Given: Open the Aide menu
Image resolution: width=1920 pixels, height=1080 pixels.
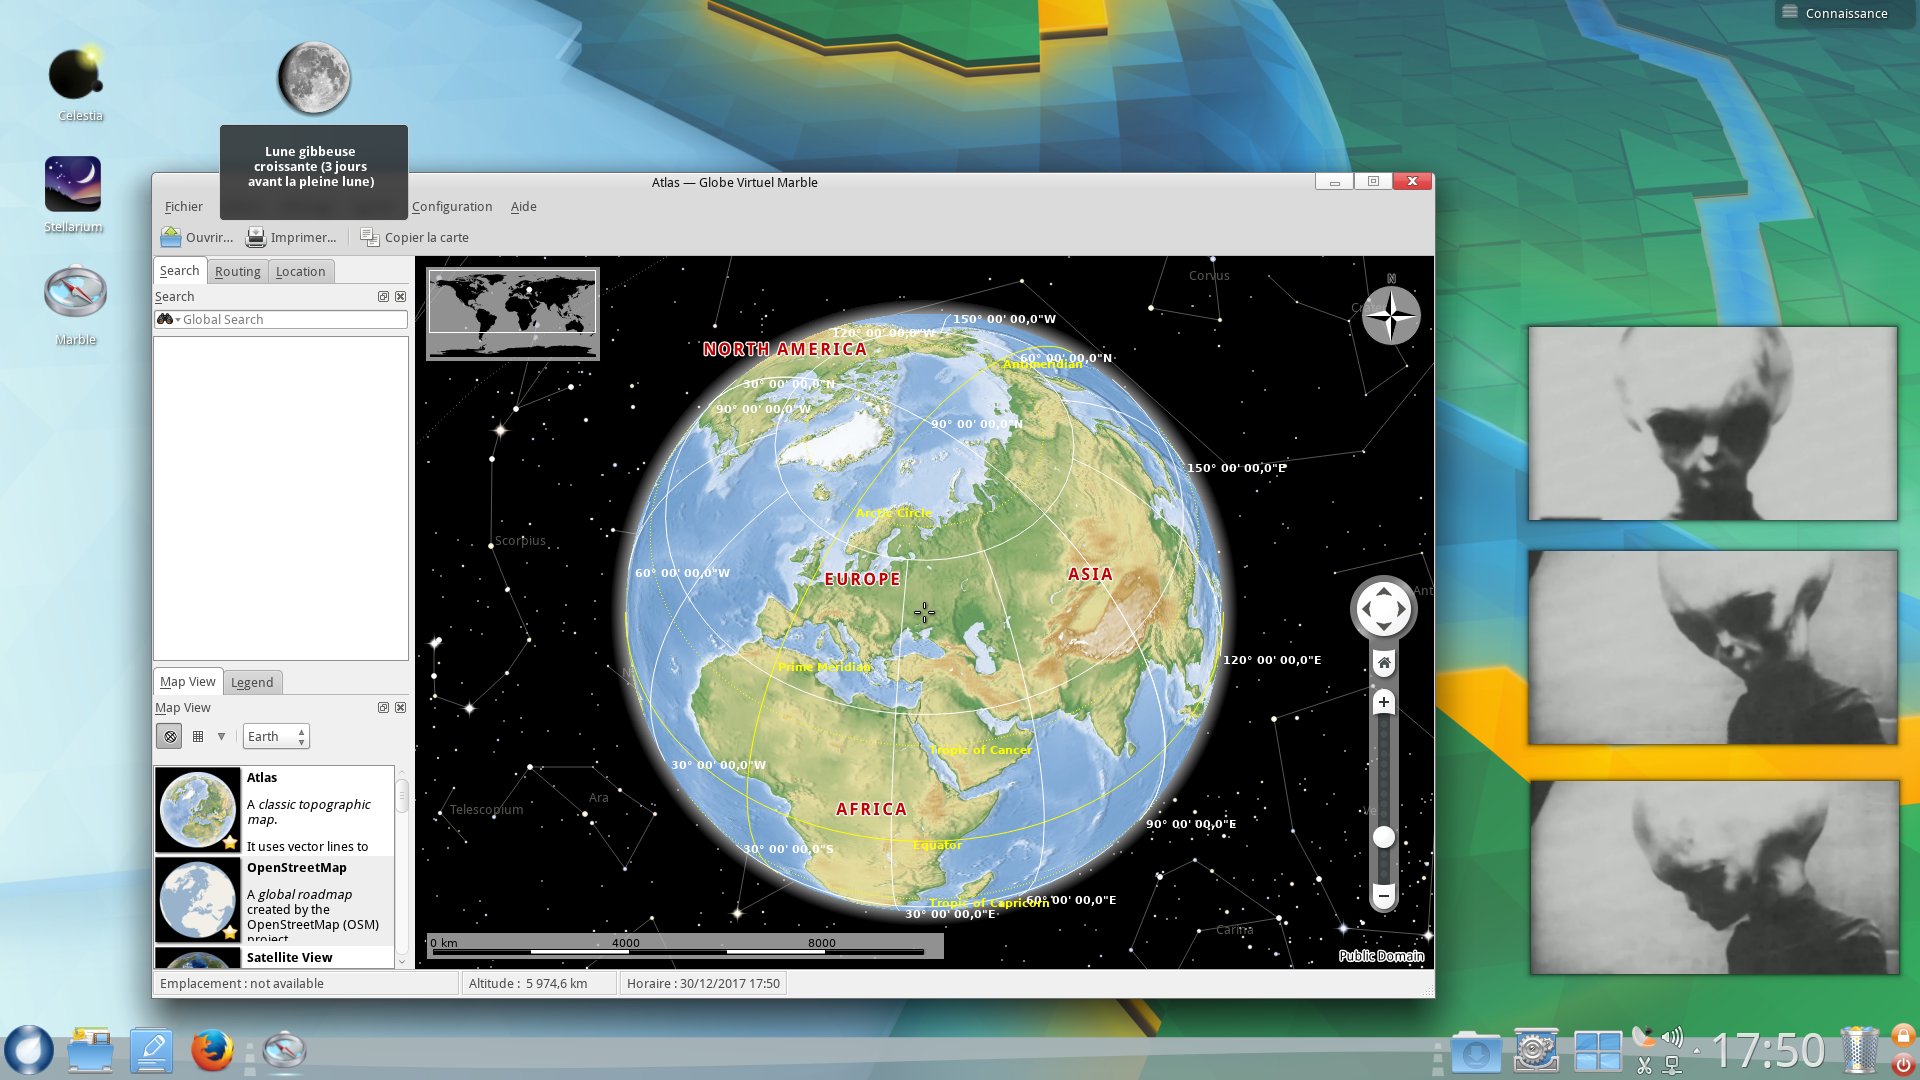Looking at the screenshot, I should coord(523,207).
